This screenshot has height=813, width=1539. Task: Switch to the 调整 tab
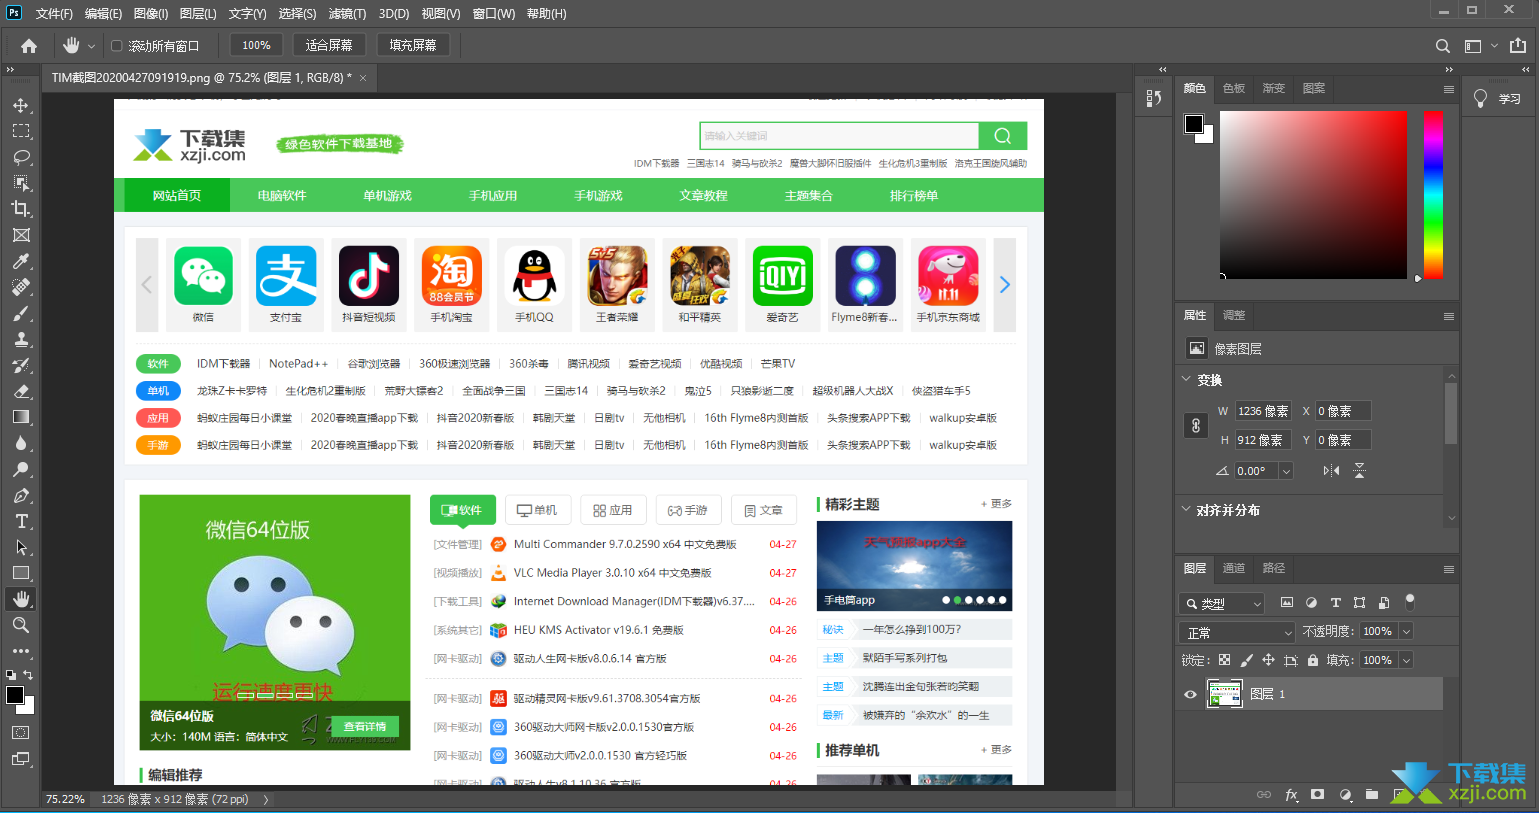tap(1234, 315)
